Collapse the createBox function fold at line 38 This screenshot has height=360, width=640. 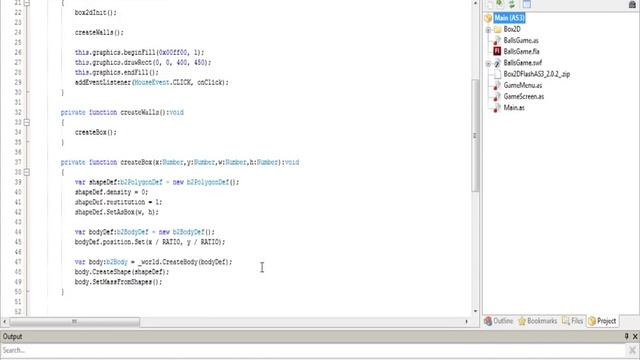pos(27,172)
